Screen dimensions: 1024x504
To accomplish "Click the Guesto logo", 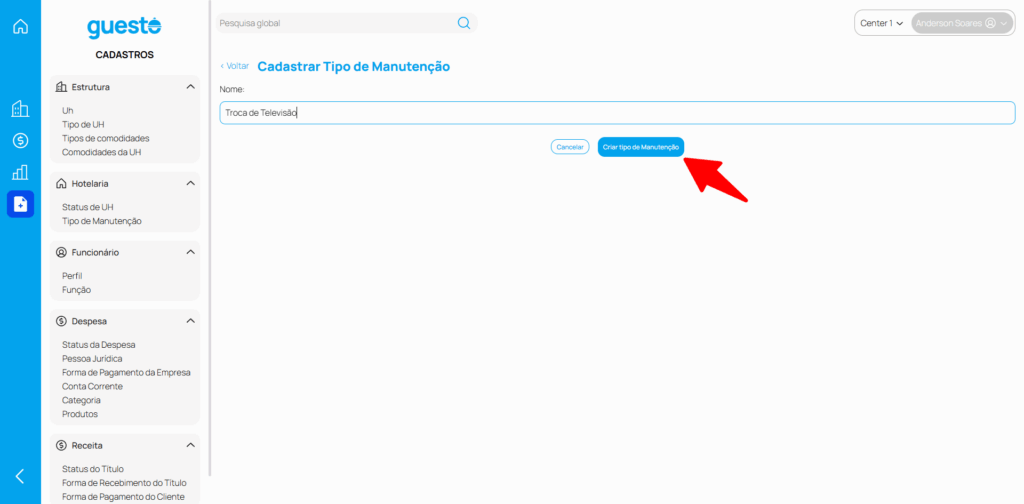I will pos(124,28).
